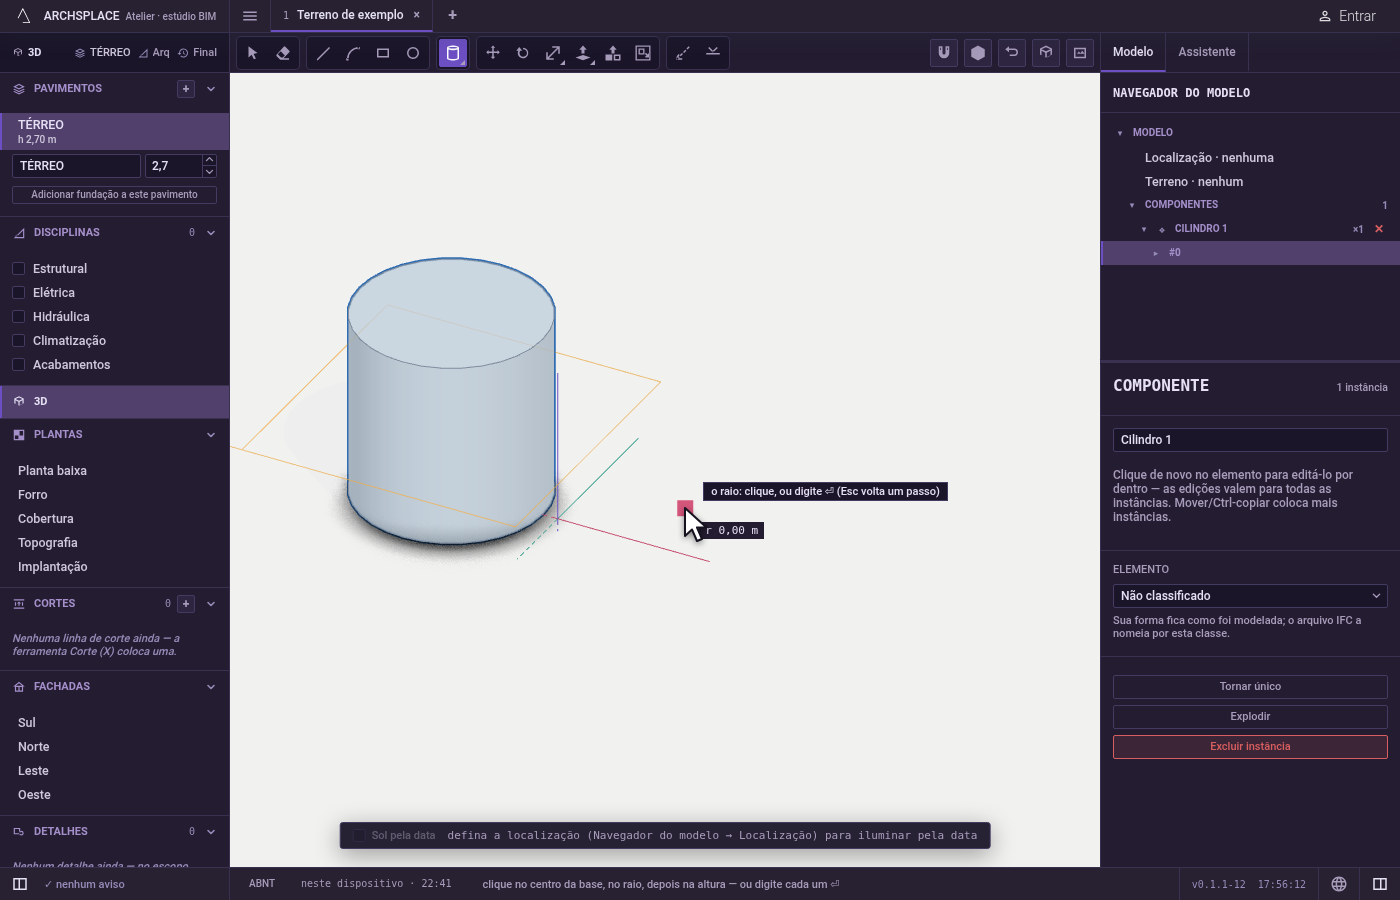The image size is (1400, 900).
Task: Increase the pavimento height stepper
Action: tap(209, 160)
